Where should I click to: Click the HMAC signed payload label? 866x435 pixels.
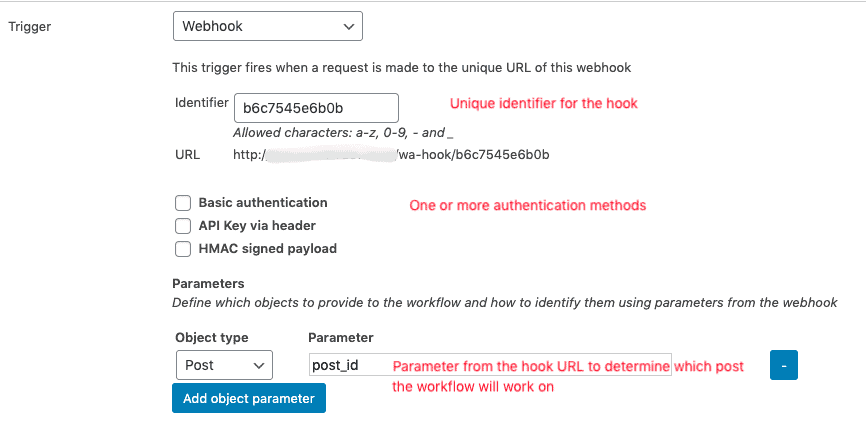(268, 249)
